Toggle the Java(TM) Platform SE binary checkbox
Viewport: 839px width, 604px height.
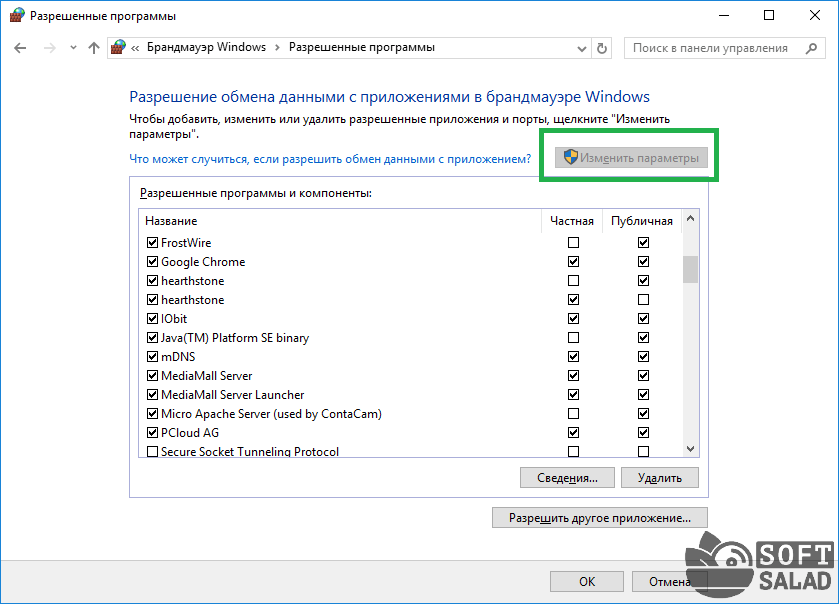(x=152, y=338)
